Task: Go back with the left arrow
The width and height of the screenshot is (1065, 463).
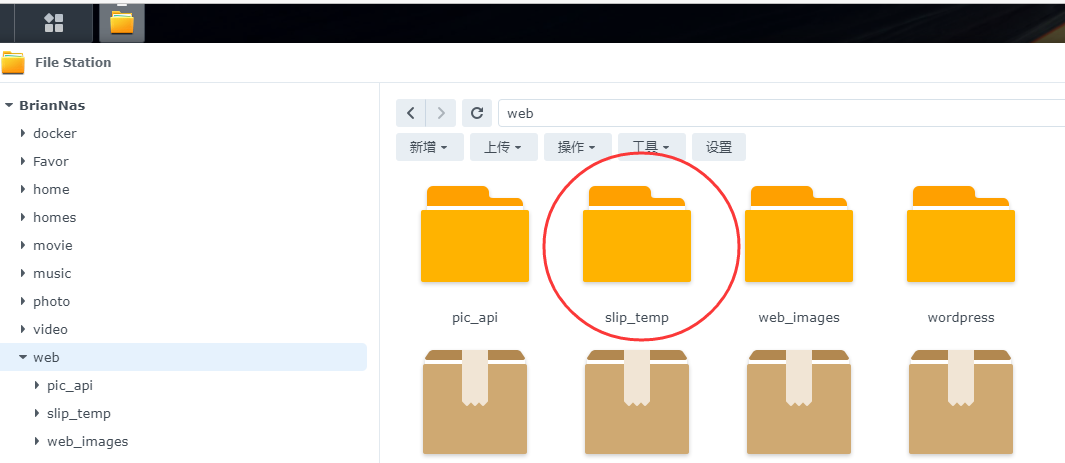Action: tap(411, 113)
